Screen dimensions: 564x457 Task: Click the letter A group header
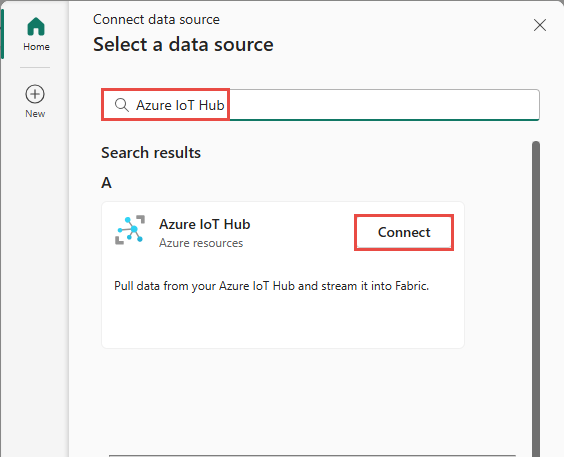click(x=106, y=183)
